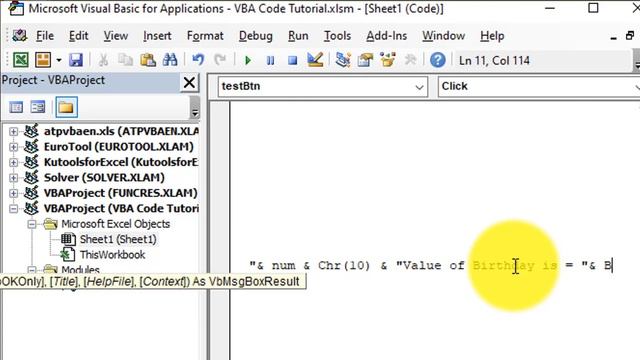Open the Add-Ins menu
Screen dimensions: 640x360
coord(387,36)
